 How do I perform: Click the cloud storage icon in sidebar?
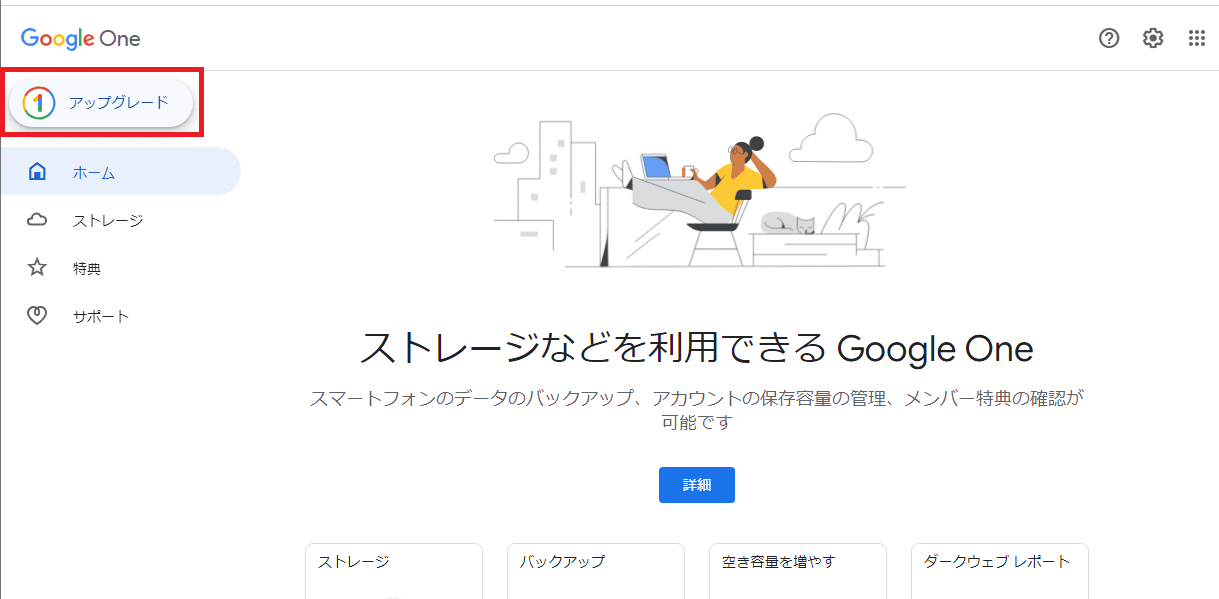point(37,220)
